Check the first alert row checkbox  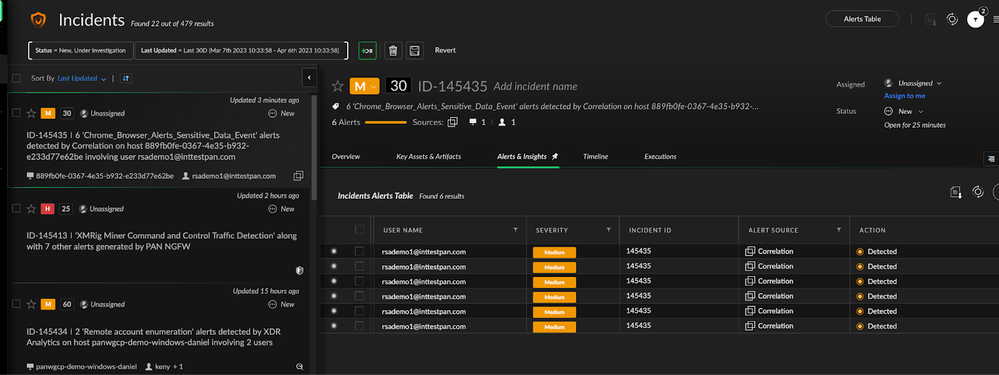(359, 251)
